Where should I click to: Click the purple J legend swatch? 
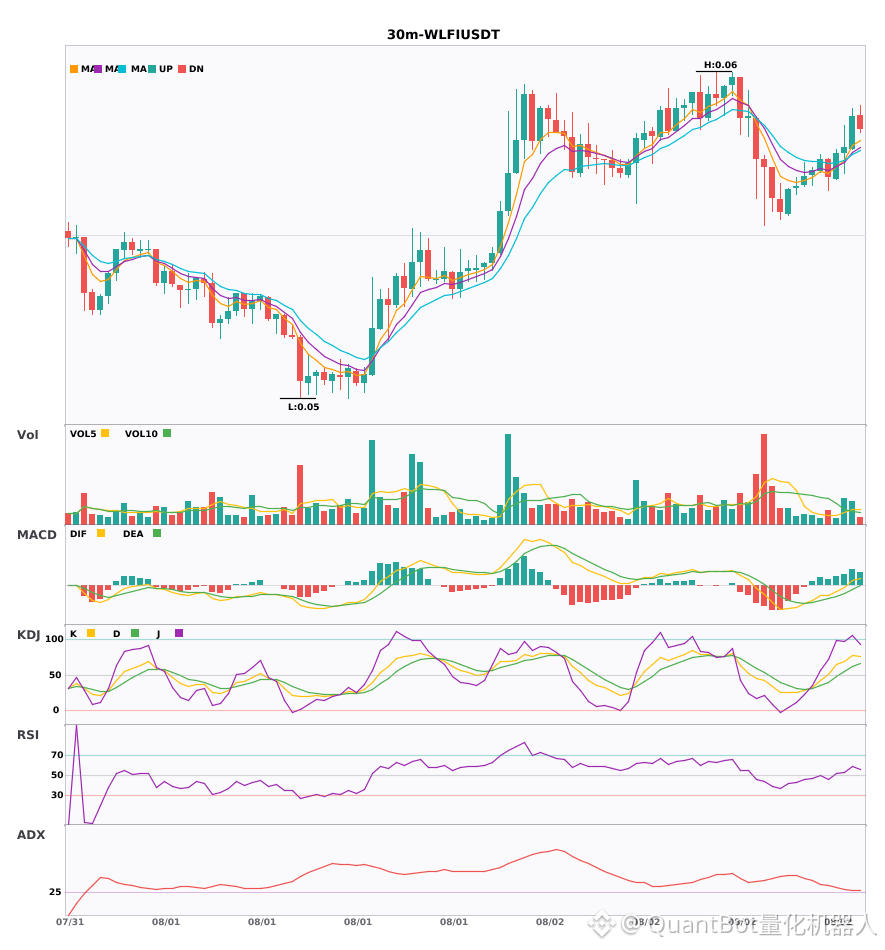(179, 633)
